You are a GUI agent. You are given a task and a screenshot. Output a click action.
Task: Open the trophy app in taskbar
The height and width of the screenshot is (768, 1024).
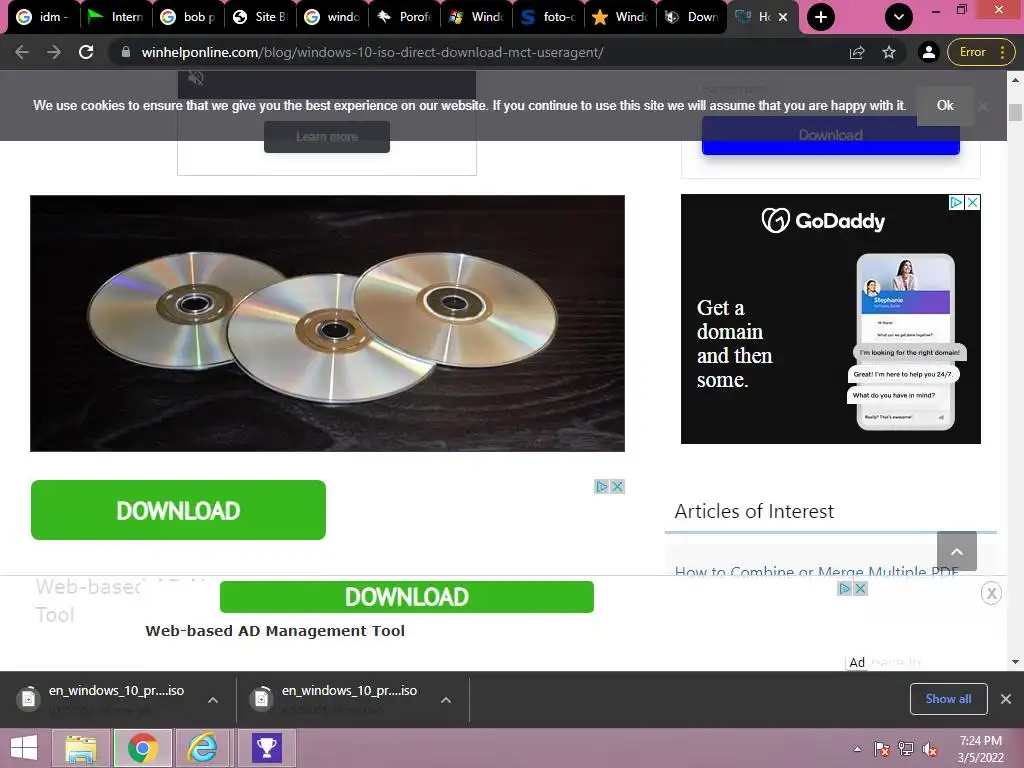(x=266, y=748)
